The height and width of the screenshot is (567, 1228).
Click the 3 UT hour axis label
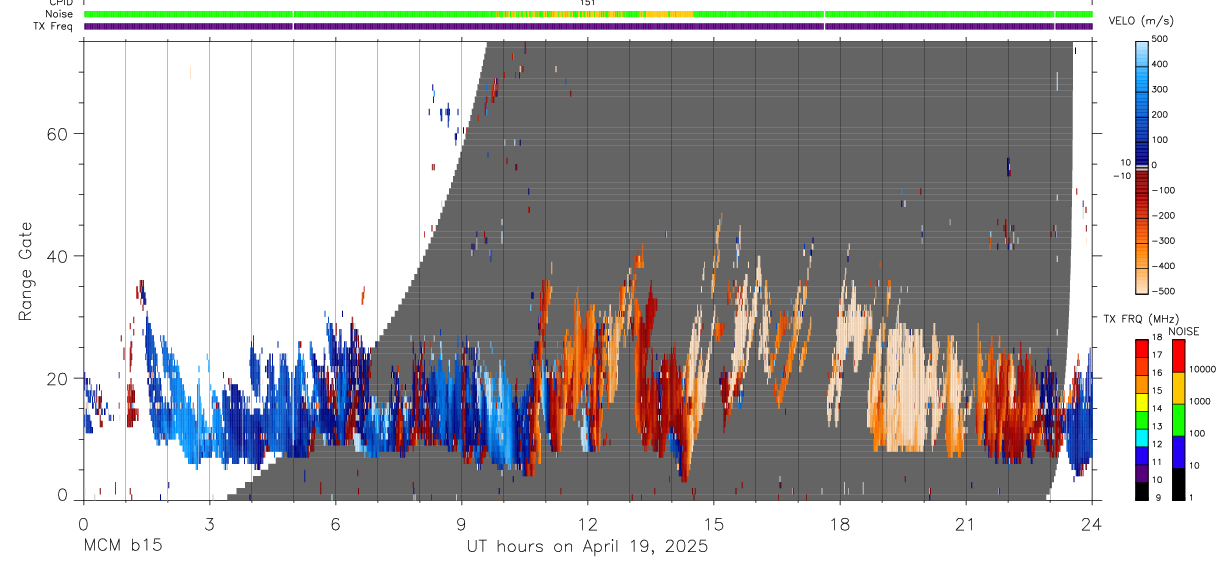[x=209, y=524]
